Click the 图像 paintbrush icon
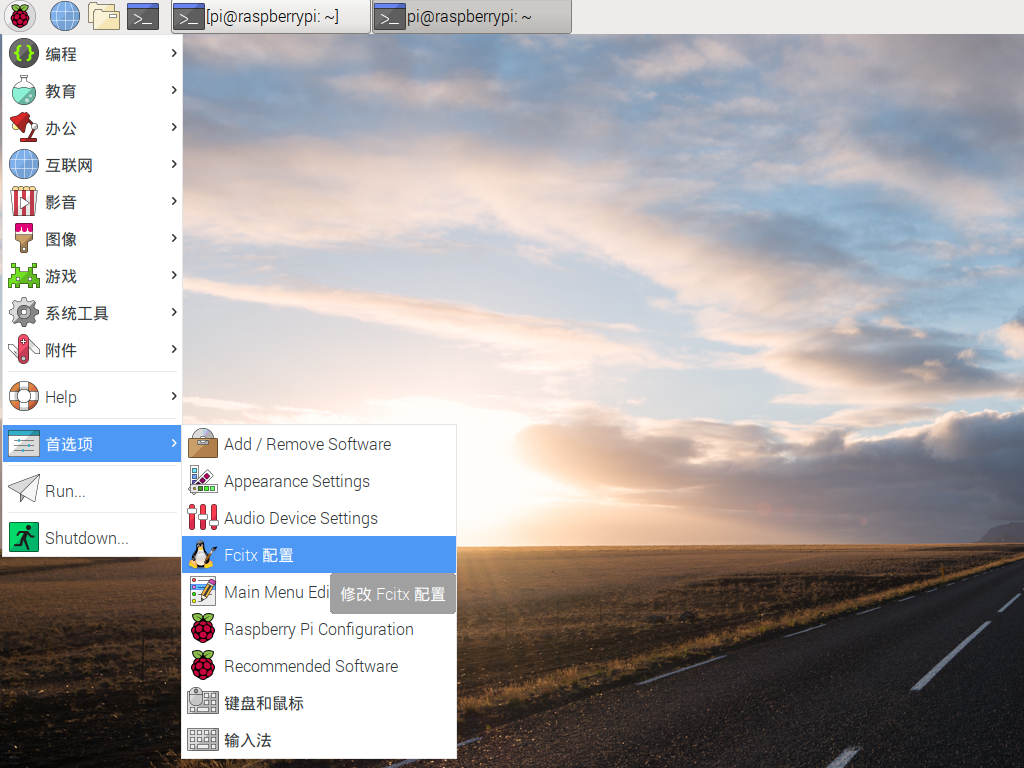The height and width of the screenshot is (768, 1024). 24,238
